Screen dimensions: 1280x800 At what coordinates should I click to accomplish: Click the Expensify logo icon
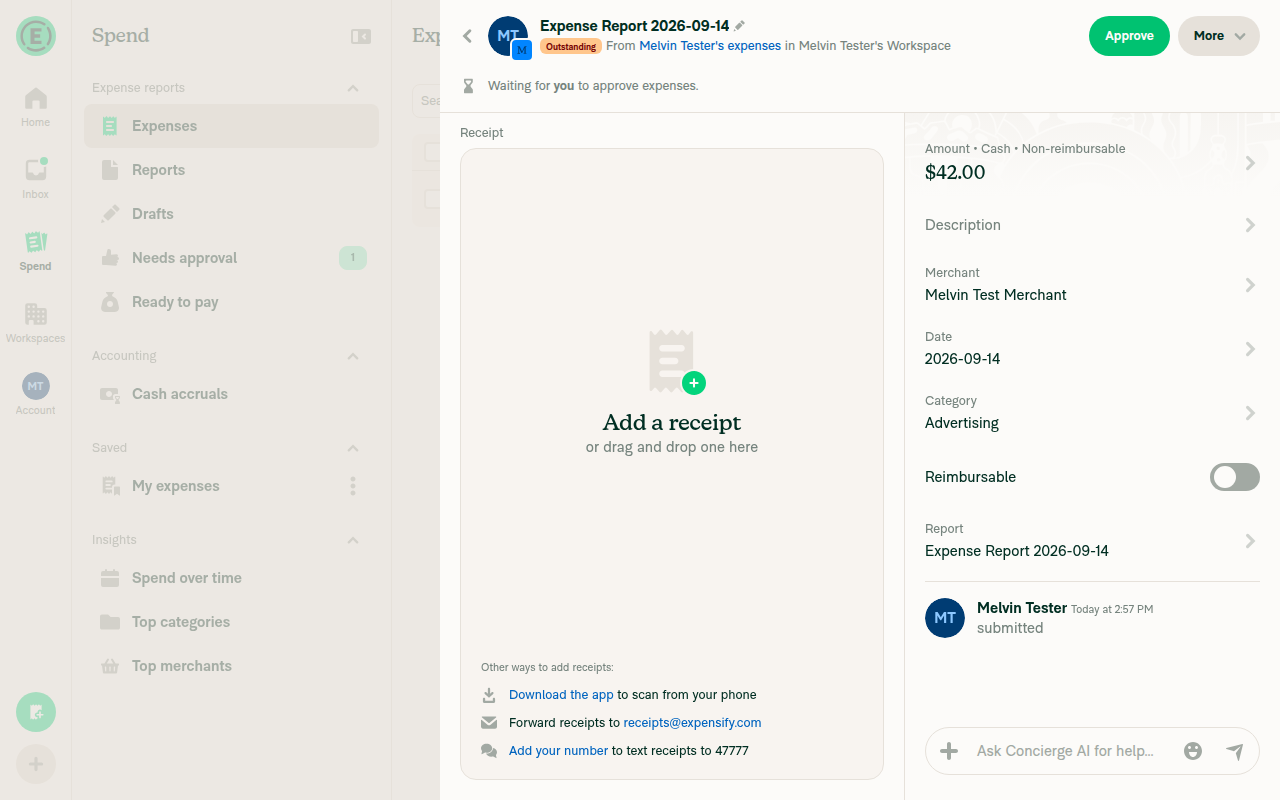point(36,36)
